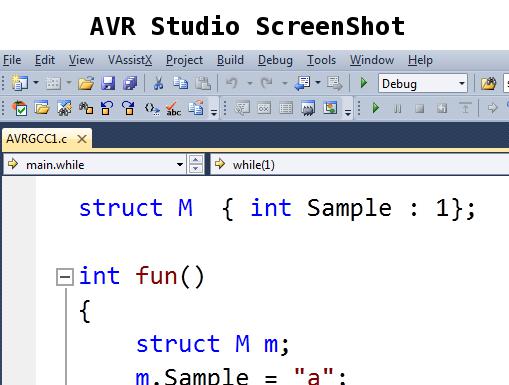Click the Cut scissors icon
This screenshot has height=385, width=509.
point(158,83)
